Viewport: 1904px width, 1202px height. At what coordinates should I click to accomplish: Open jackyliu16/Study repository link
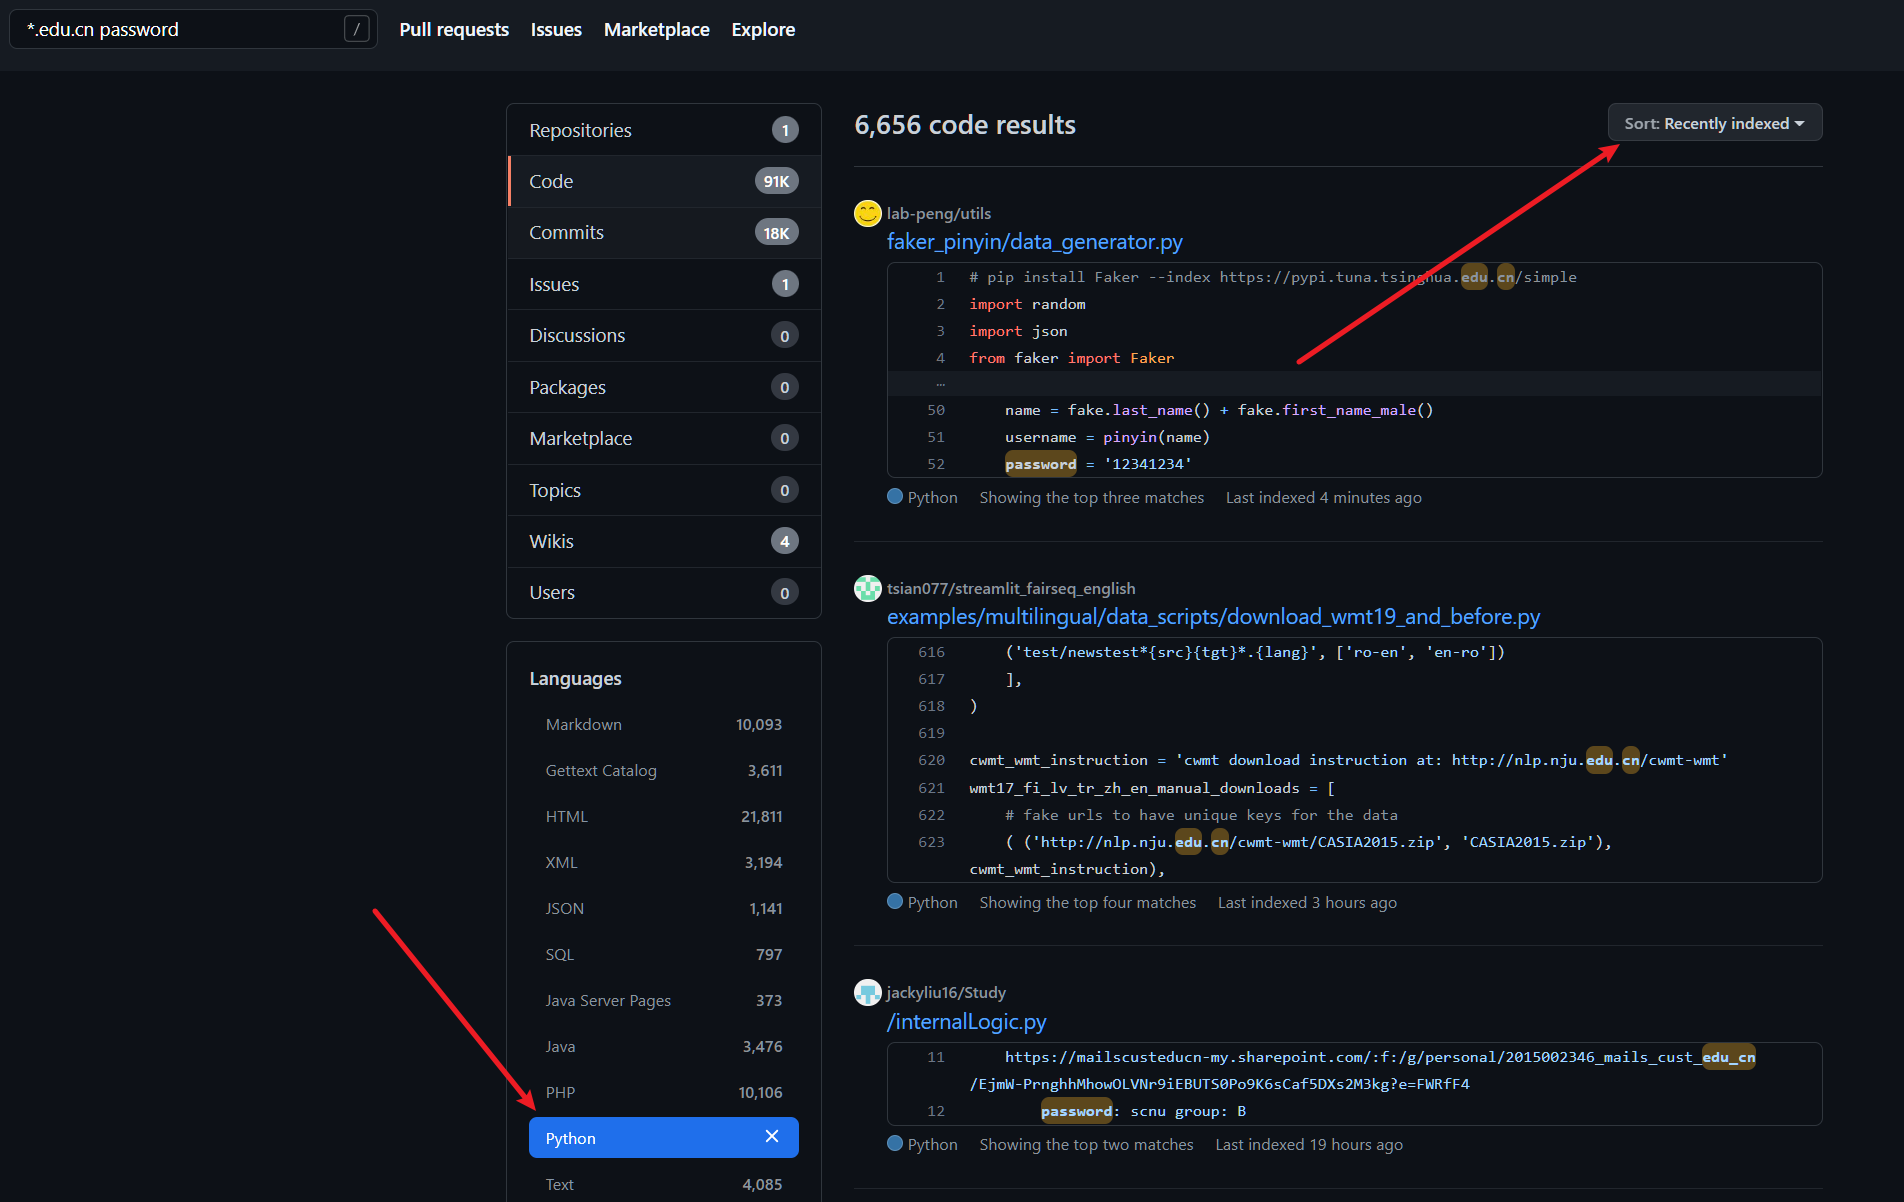[946, 992]
